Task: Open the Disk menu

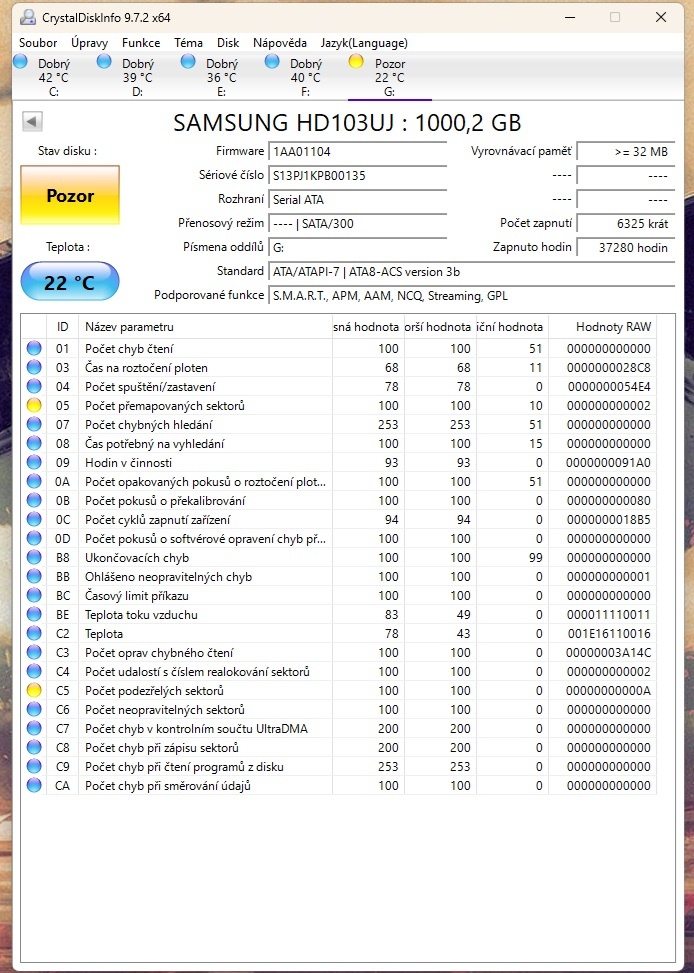Action: 228,43
